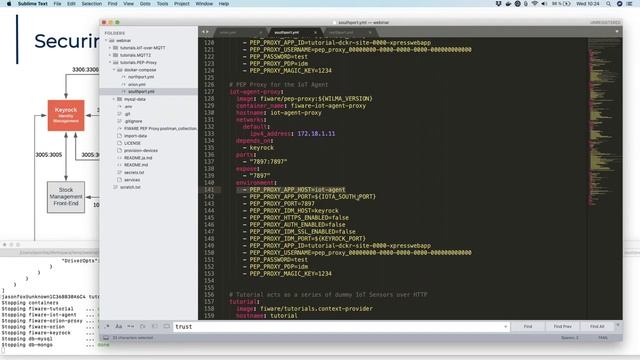
Task: Open README.ja.md in the sidebar
Action: click(x=138, y=158)
